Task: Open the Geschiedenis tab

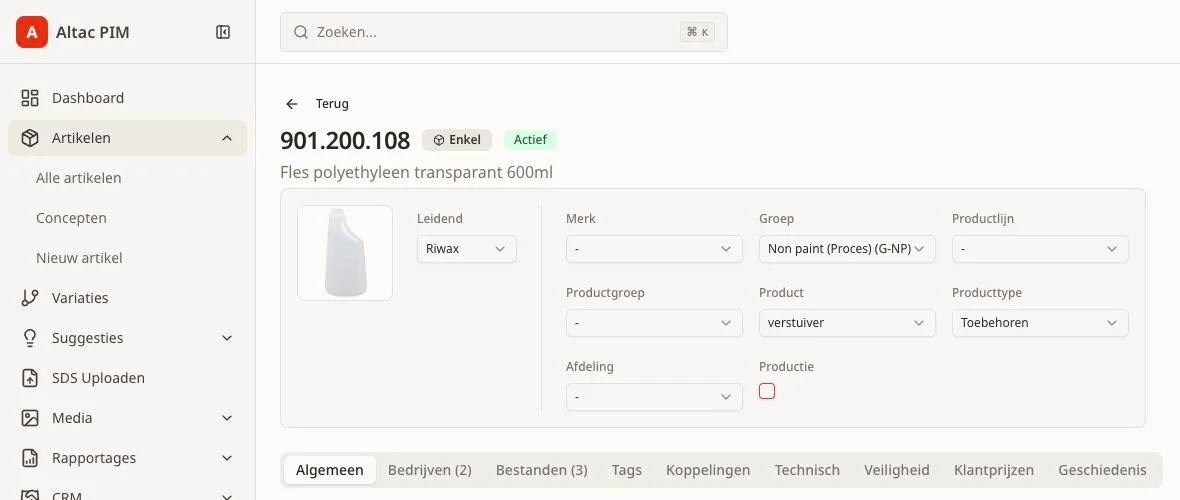Action: tap(1102, 470)
